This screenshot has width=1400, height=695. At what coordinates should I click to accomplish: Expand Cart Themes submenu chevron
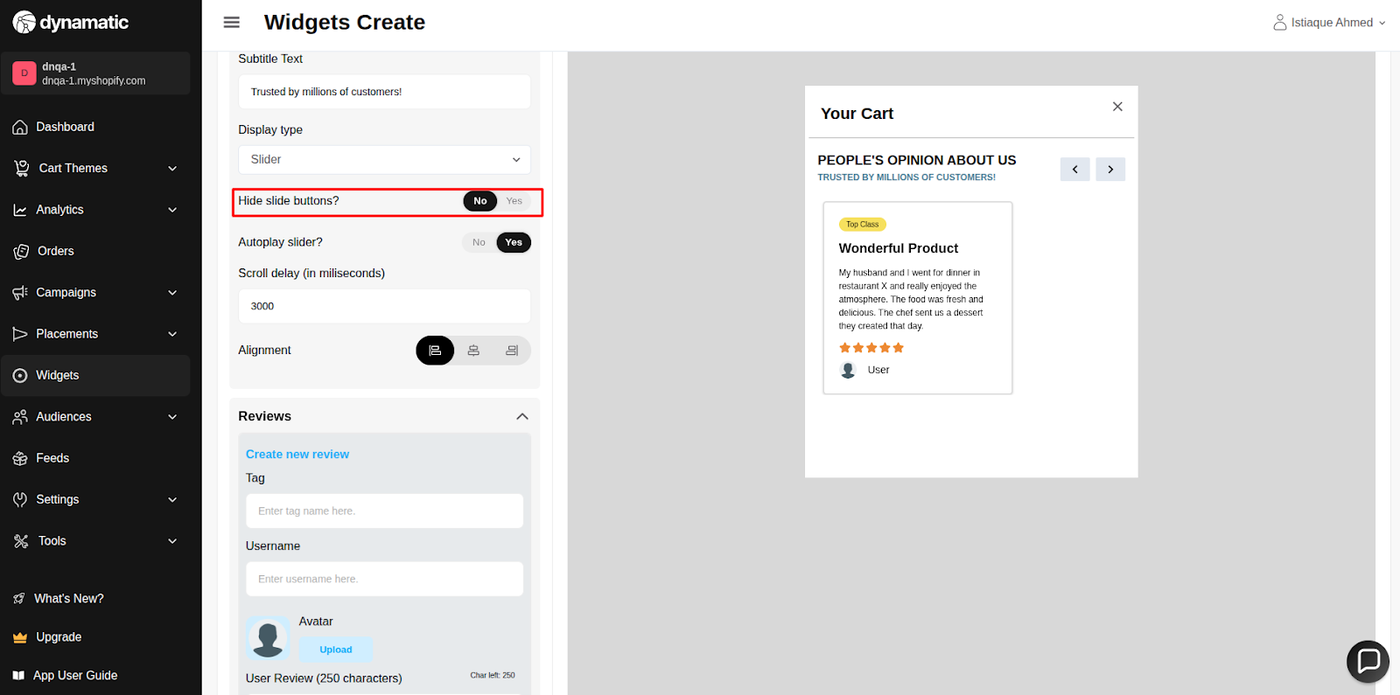[172, 168]
